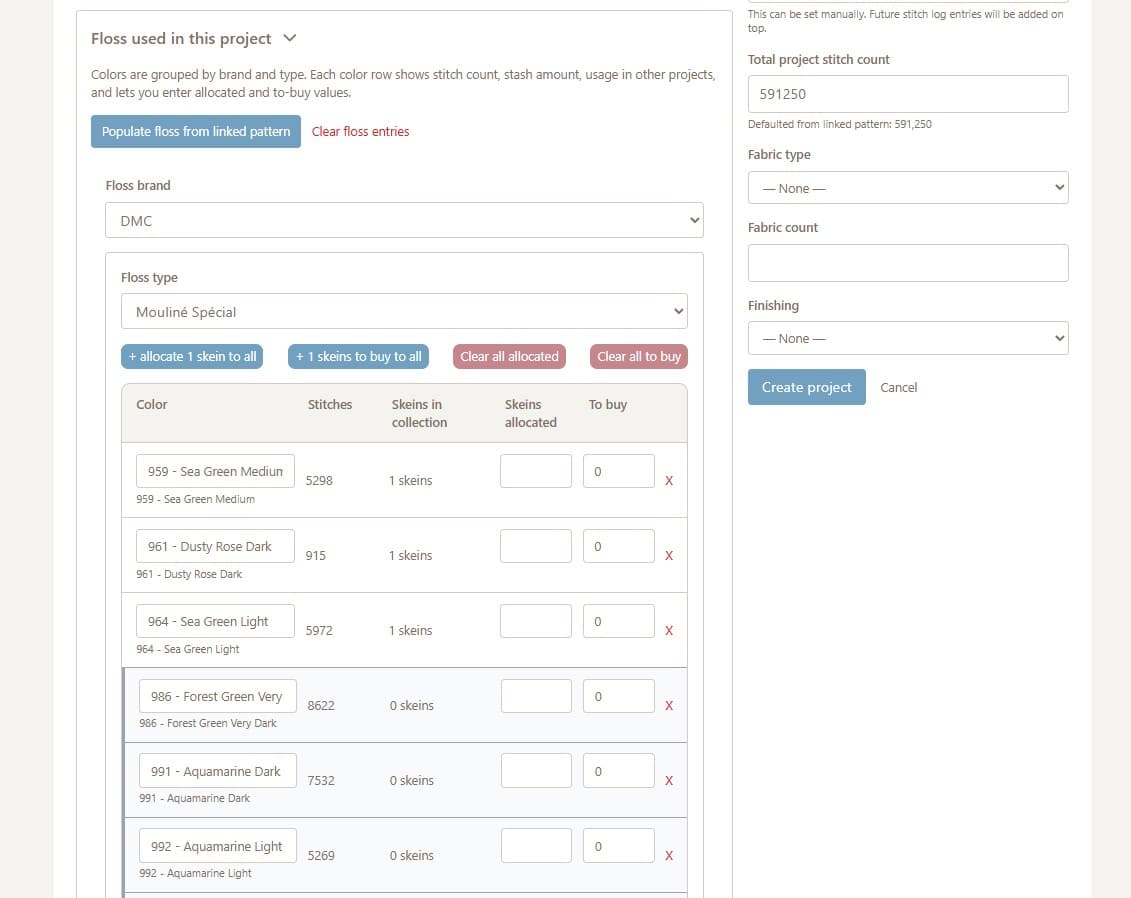Click the Clear all allocated button
The height and width of the screenshot is (898, 1131).
tap(509, 357)
